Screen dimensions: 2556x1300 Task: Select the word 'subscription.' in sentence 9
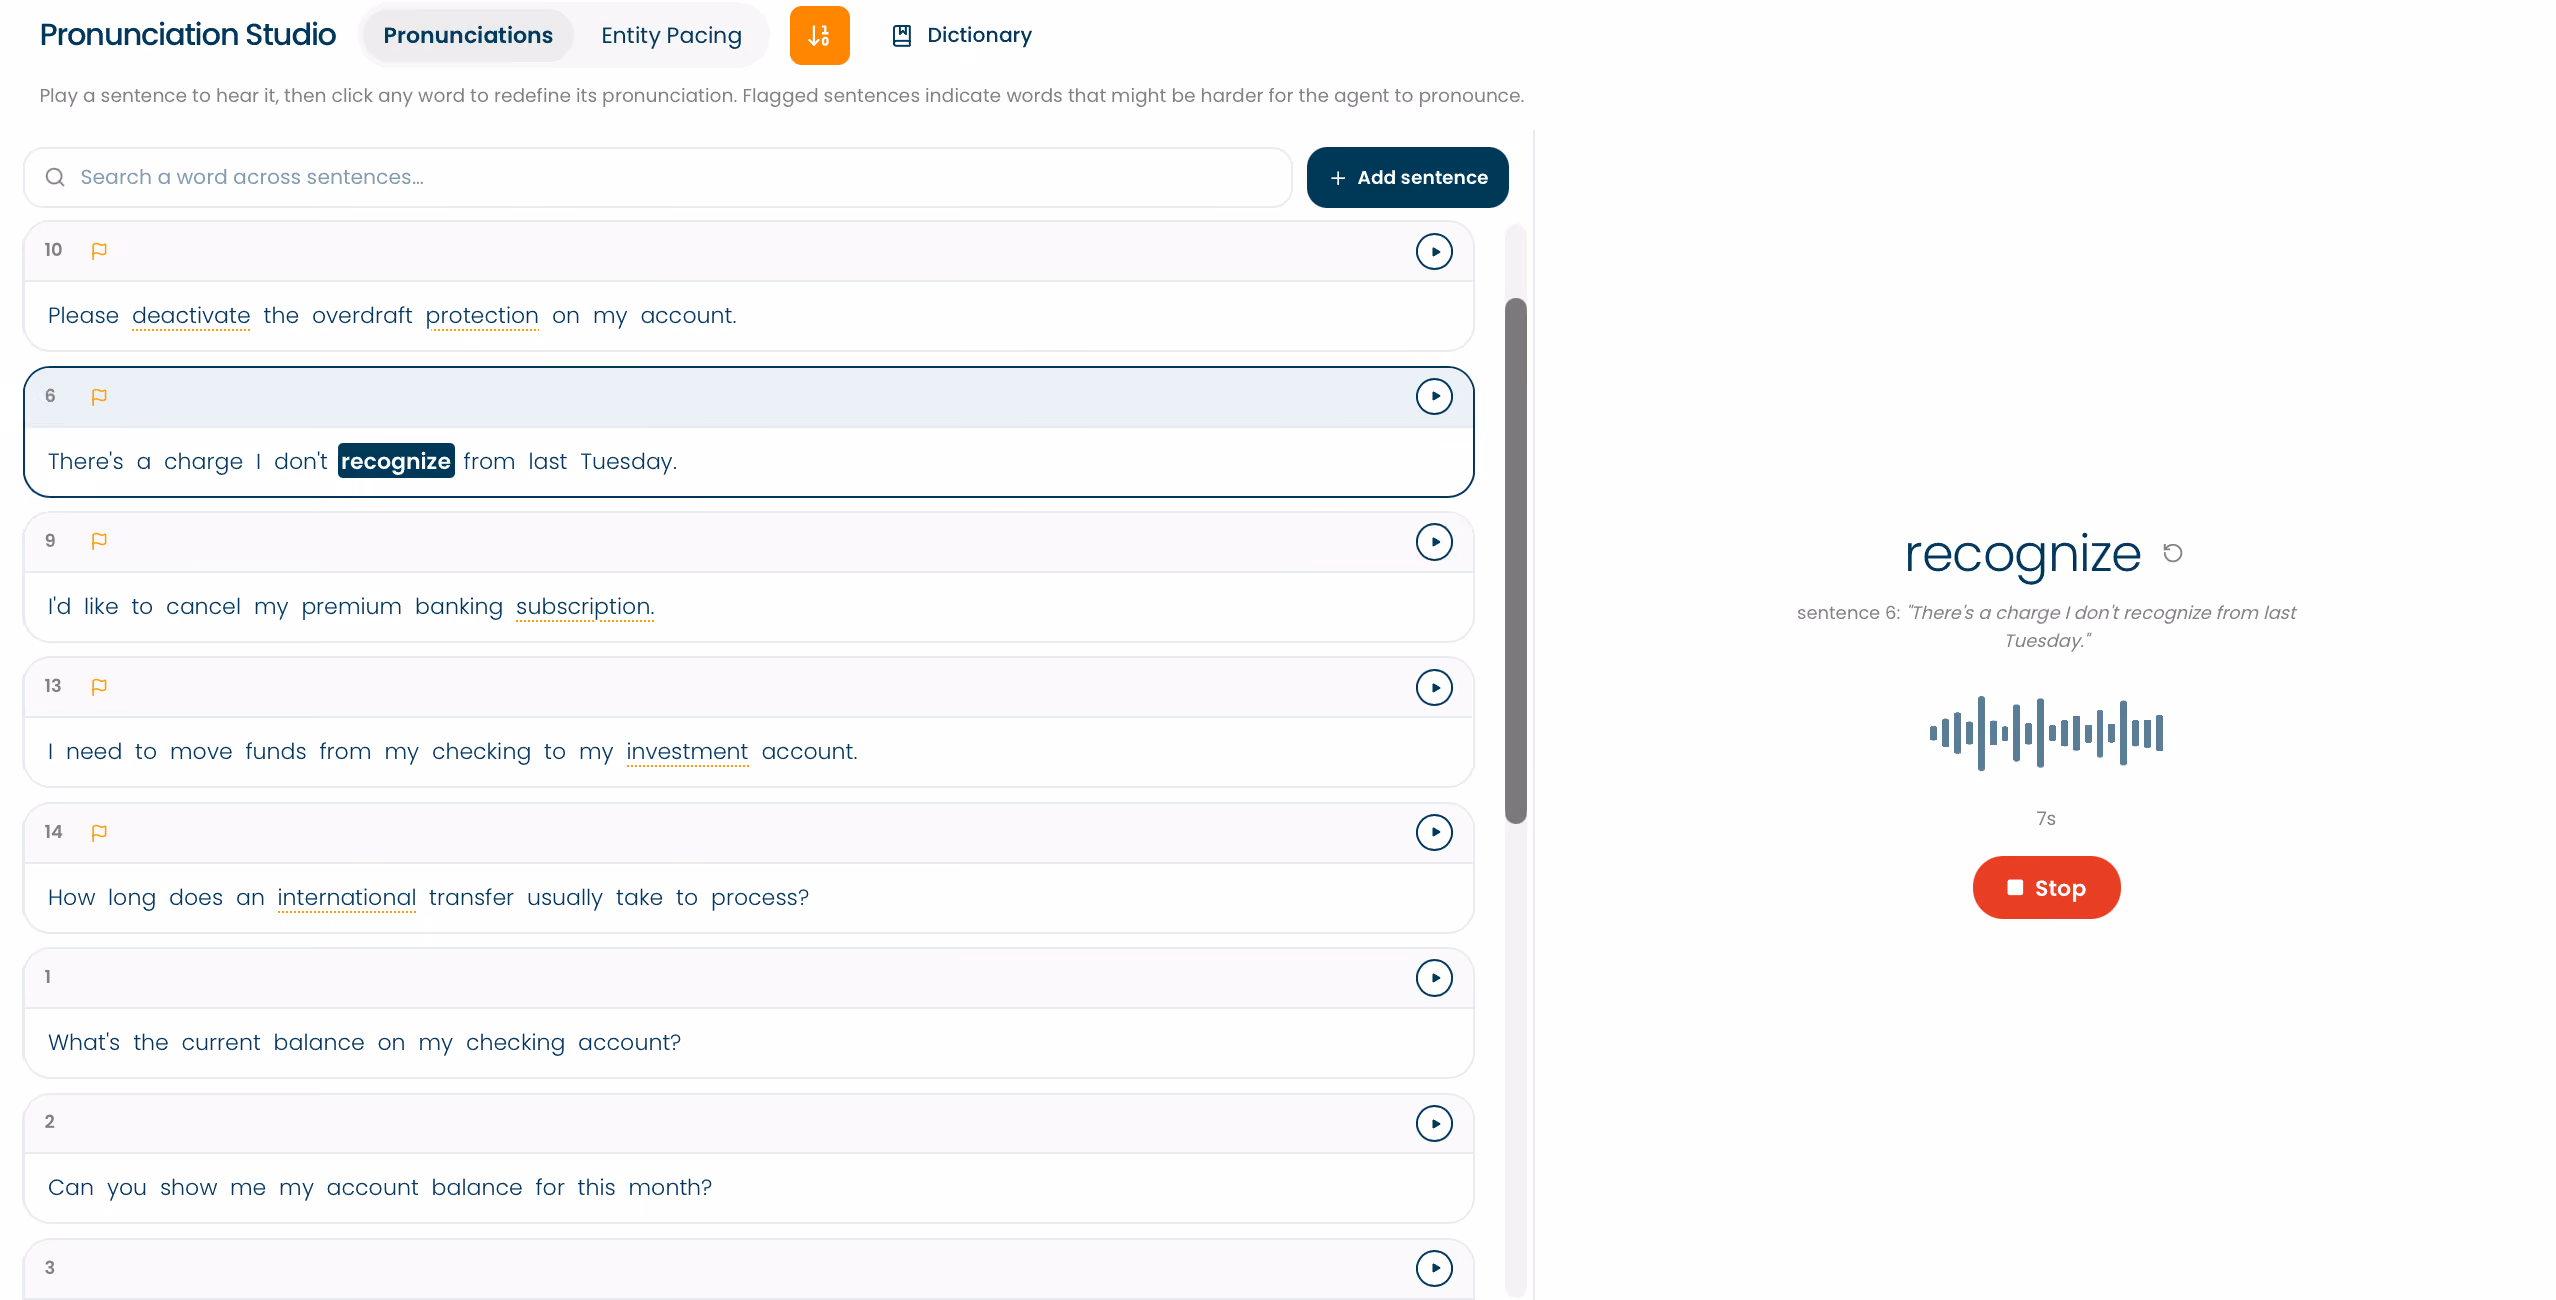(585, 607)
